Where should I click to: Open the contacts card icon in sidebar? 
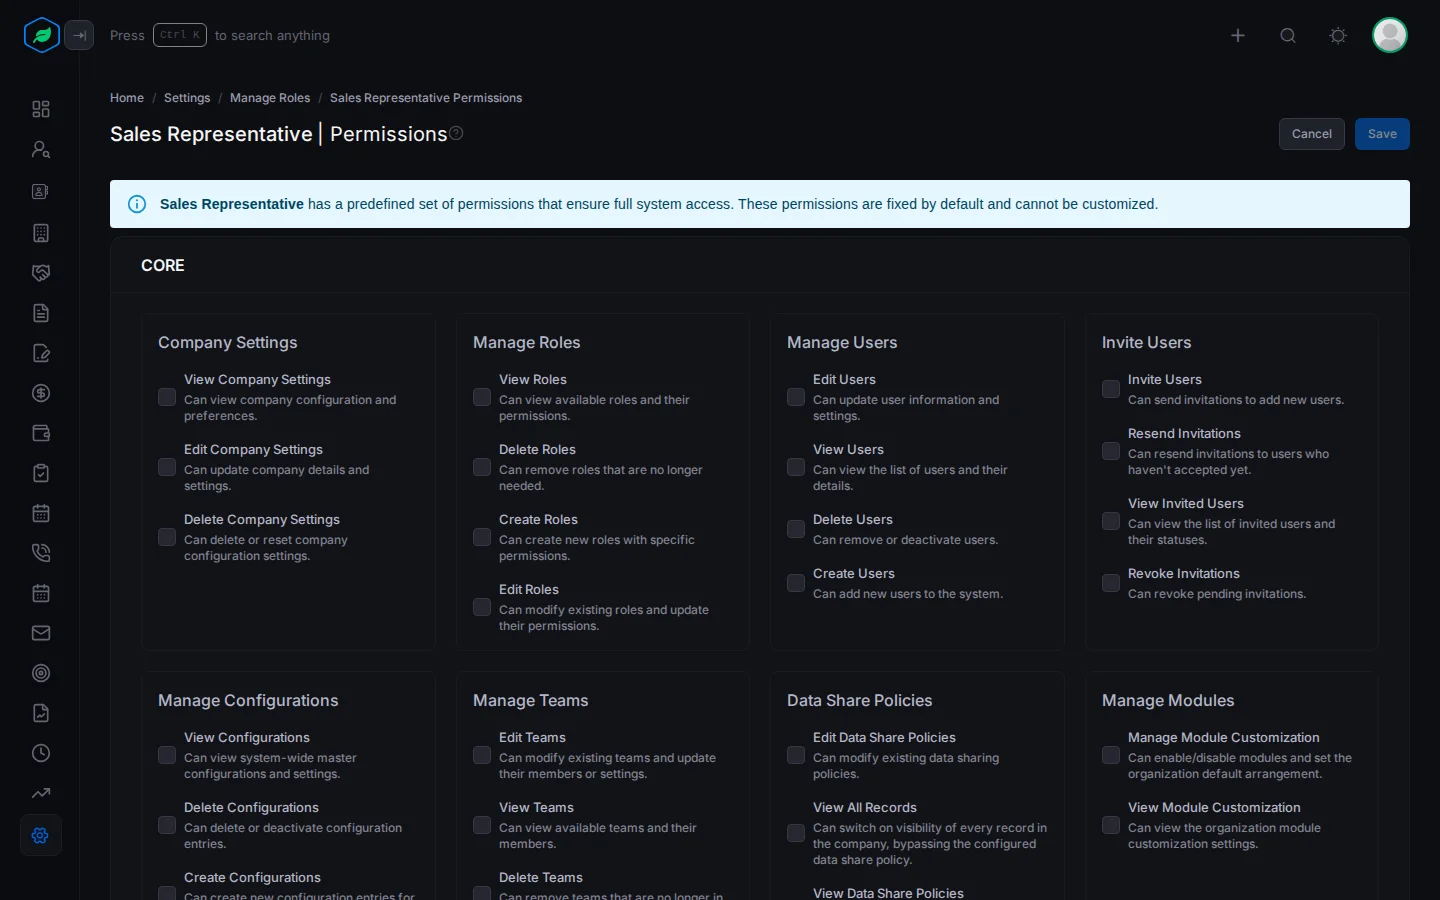click(x=41, y=191)
